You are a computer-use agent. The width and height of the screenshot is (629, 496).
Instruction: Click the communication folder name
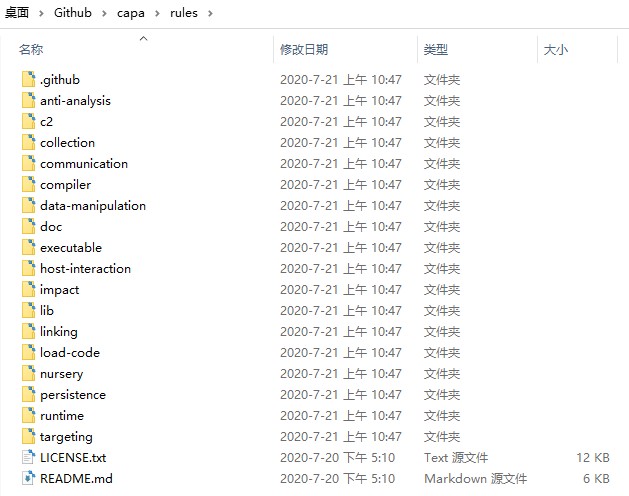pyautogui.click(x=84, y=163)
